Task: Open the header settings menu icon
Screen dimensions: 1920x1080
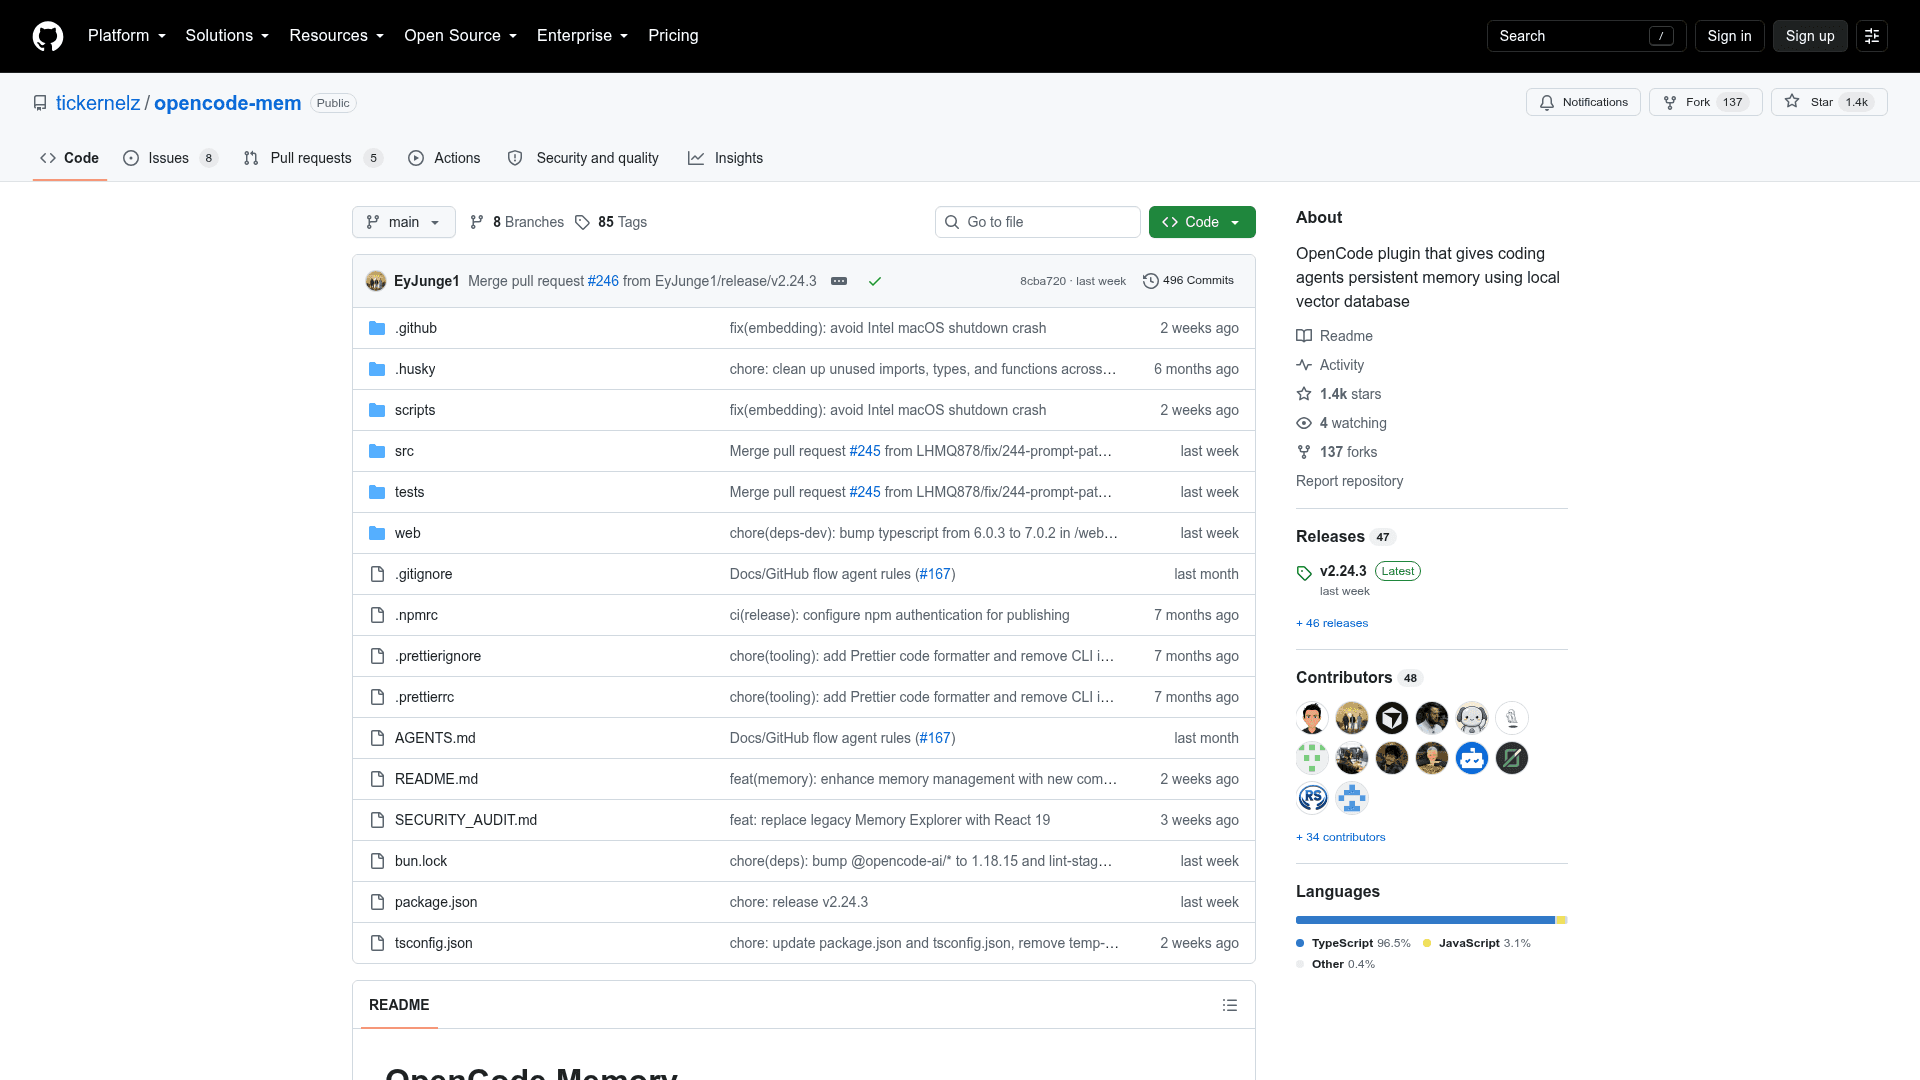Action: [1872, 36]
